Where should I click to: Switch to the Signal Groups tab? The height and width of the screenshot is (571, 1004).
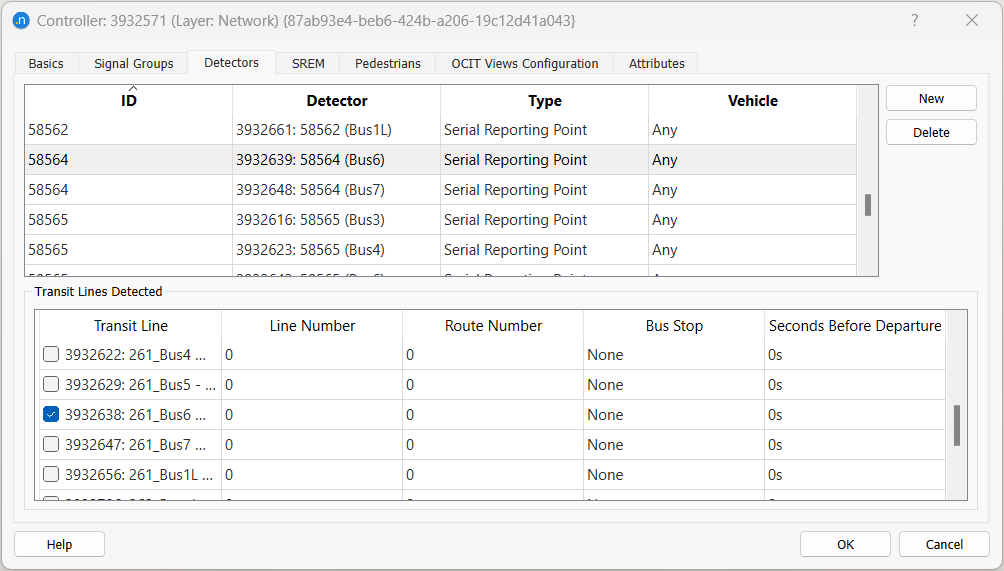click(133, 64)
